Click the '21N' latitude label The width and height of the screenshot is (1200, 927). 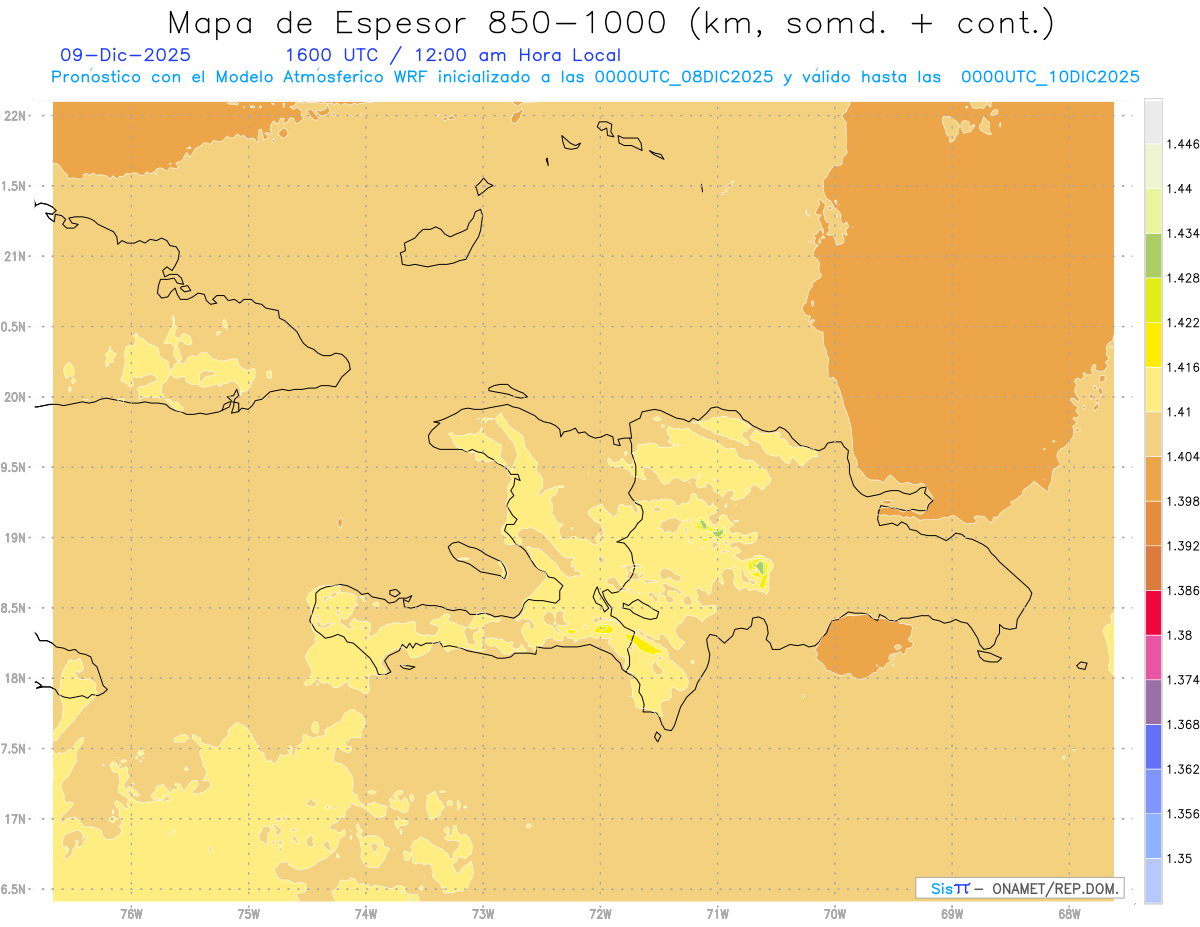click(17, 256)
